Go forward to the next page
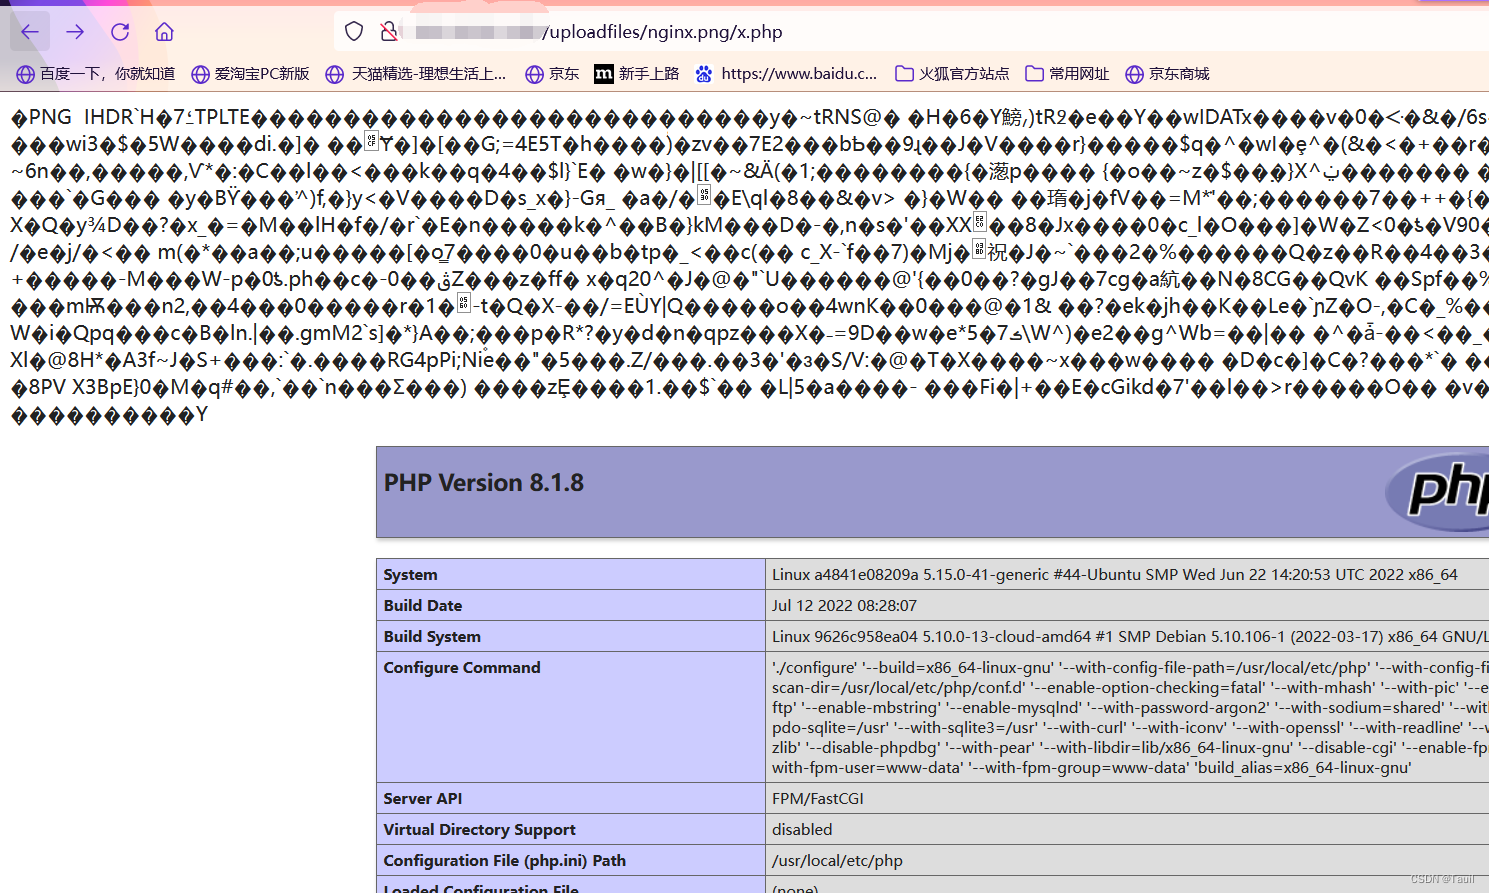The width and height of the screenshot is (1489, 893). [x=75, y=32]
